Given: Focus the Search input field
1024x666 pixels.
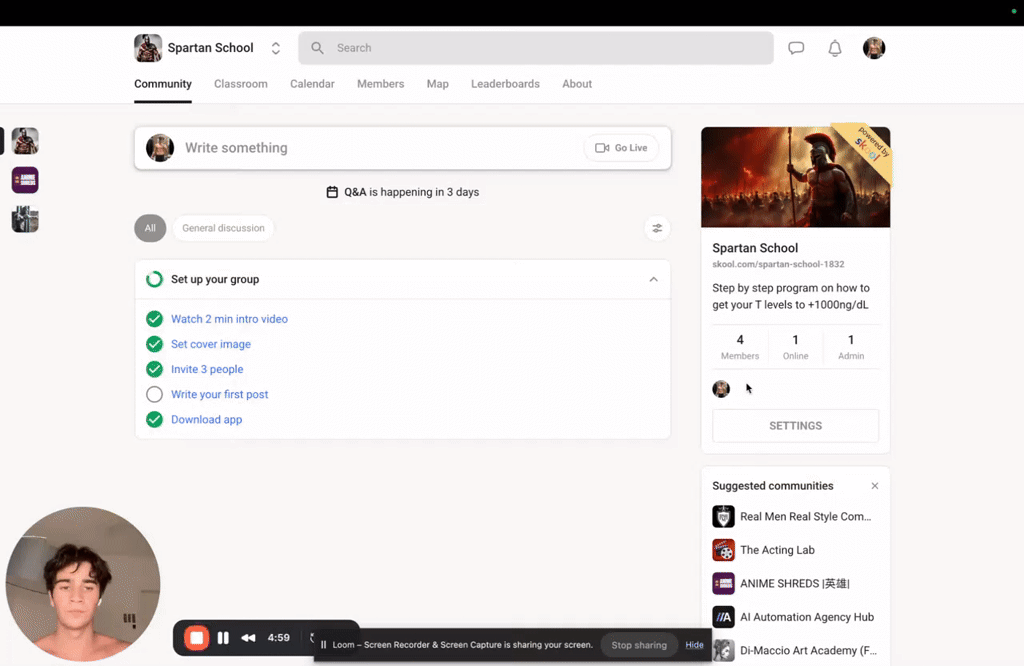Looking at the screenshot, I should 536,48.
